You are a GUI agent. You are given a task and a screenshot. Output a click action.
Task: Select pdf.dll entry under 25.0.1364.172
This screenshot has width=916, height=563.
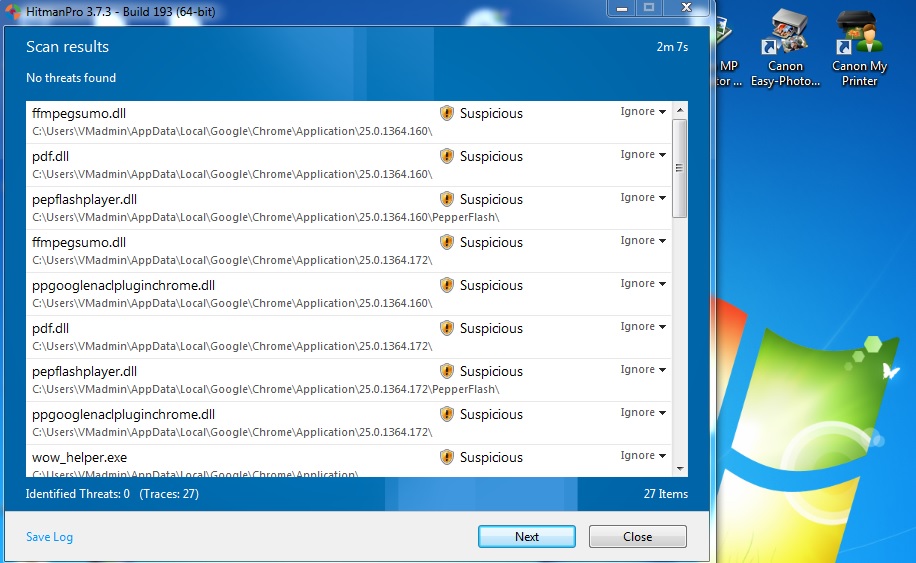click(x=349, y=337)
